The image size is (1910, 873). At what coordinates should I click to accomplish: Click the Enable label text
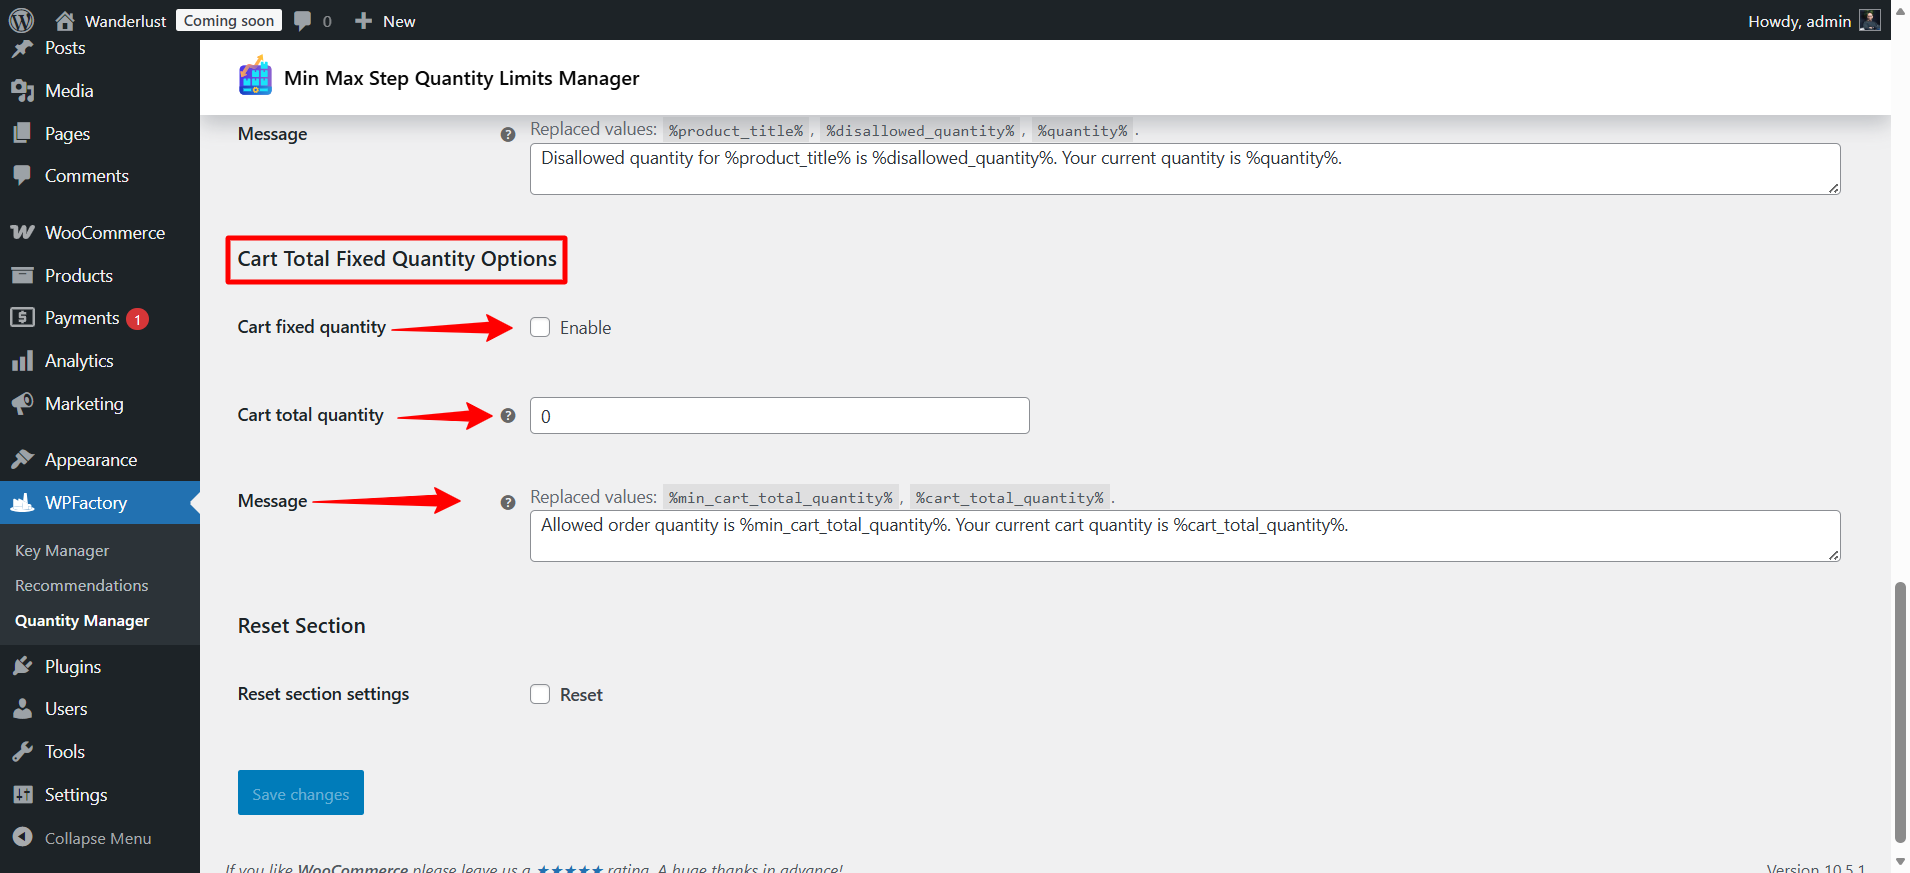(585, 328)
